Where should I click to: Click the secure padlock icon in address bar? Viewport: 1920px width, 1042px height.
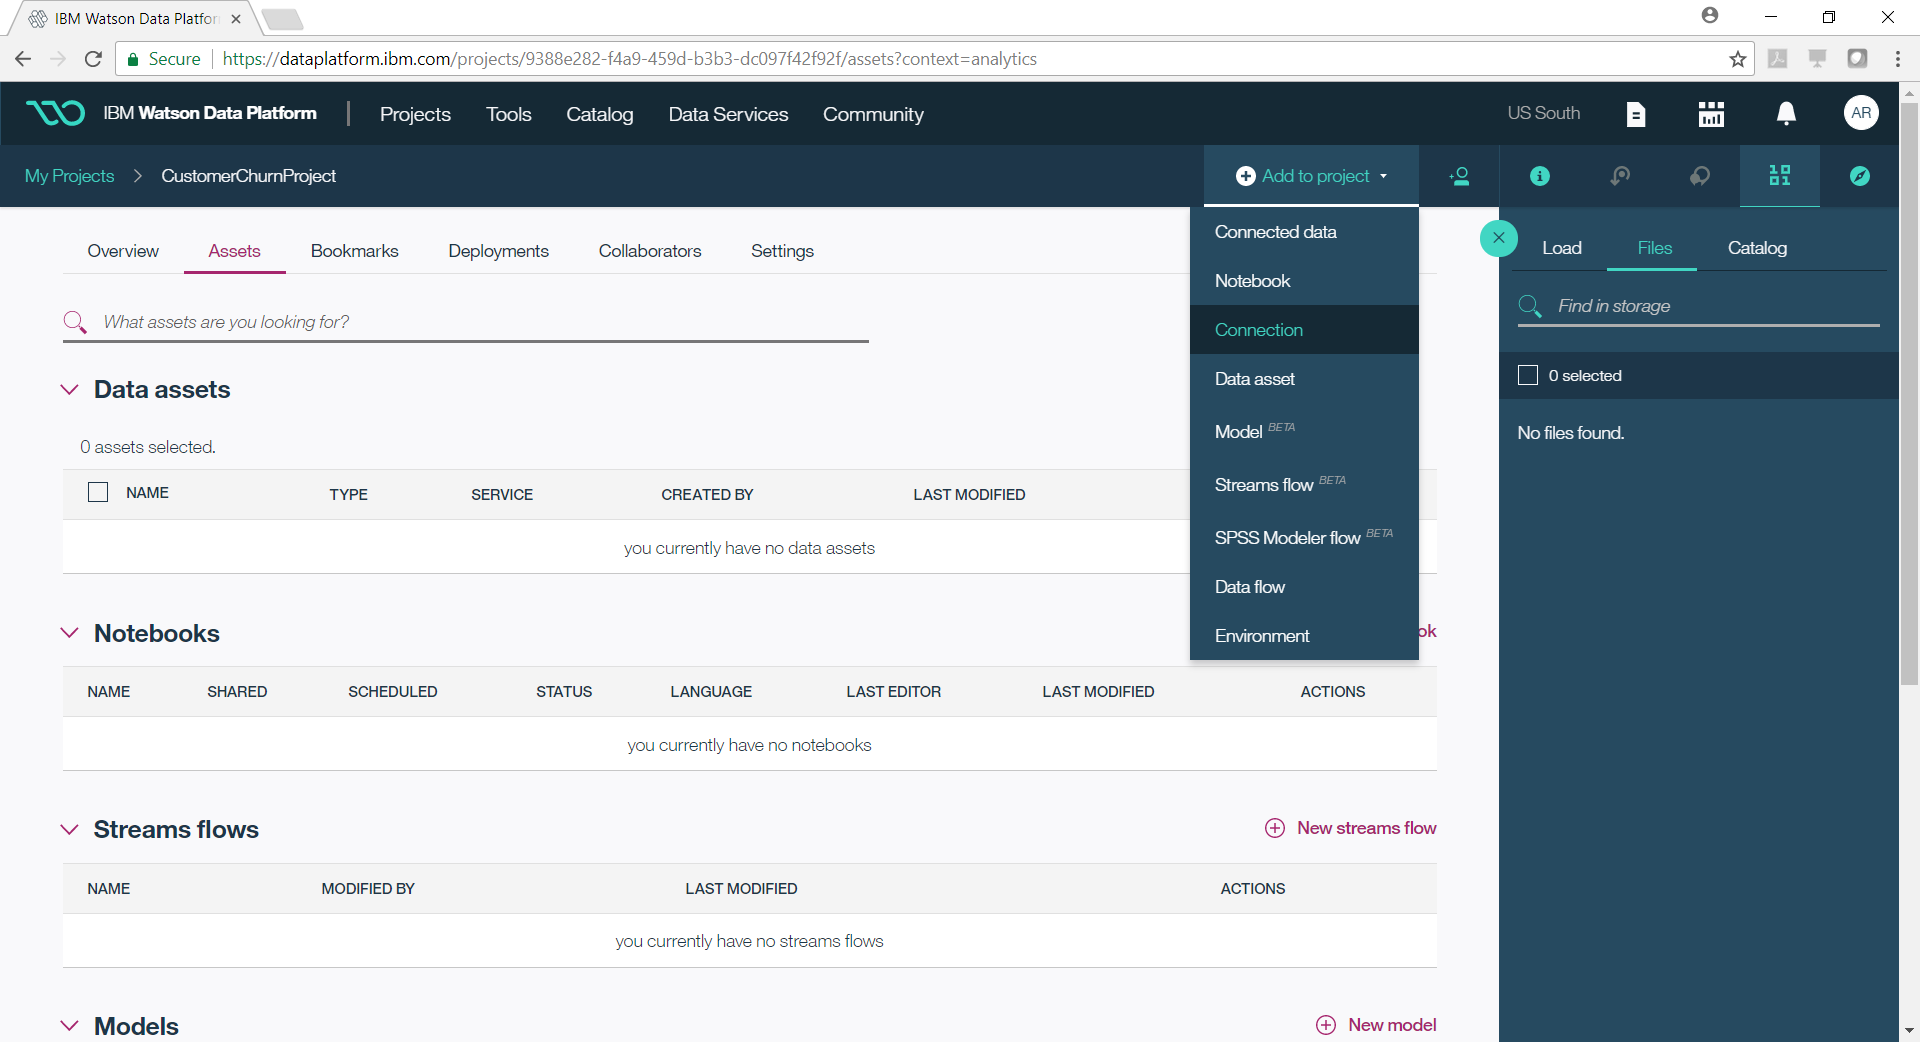(133, 59)
